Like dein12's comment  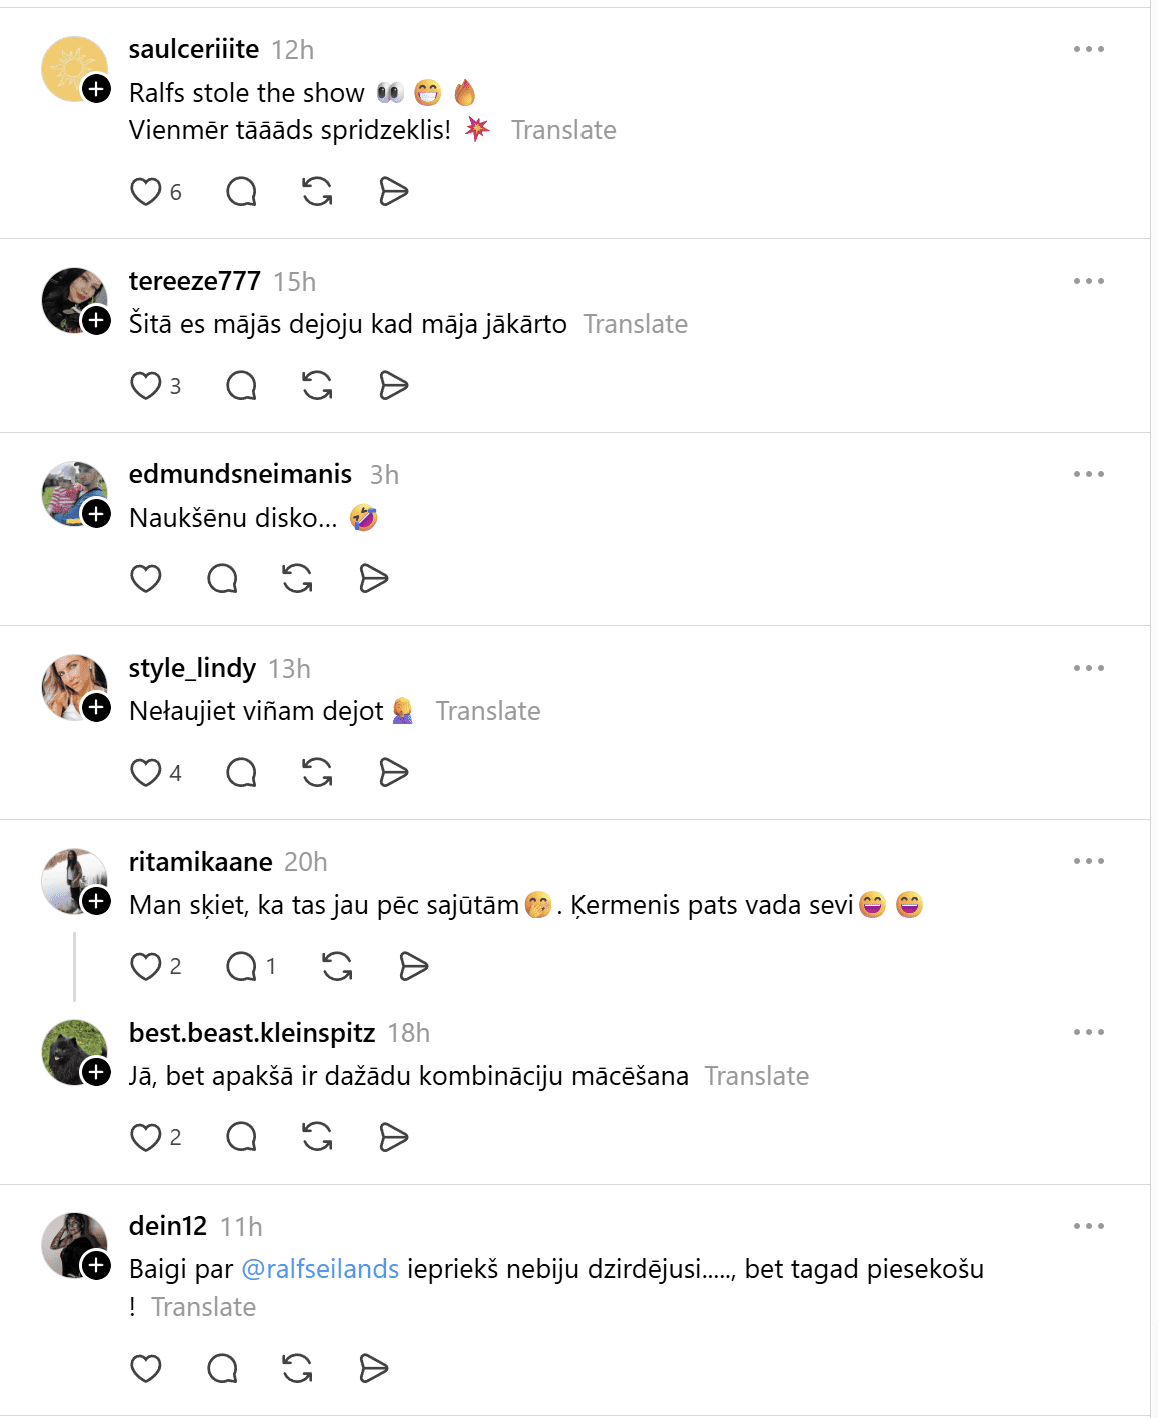pyautogui.click(x=146, y=1368)
